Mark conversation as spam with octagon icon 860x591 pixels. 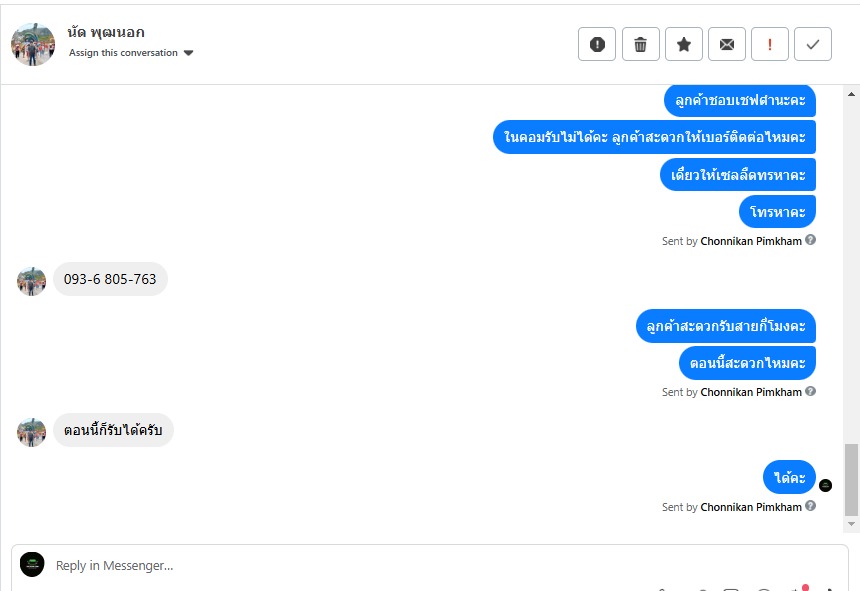tap(597, 44)
